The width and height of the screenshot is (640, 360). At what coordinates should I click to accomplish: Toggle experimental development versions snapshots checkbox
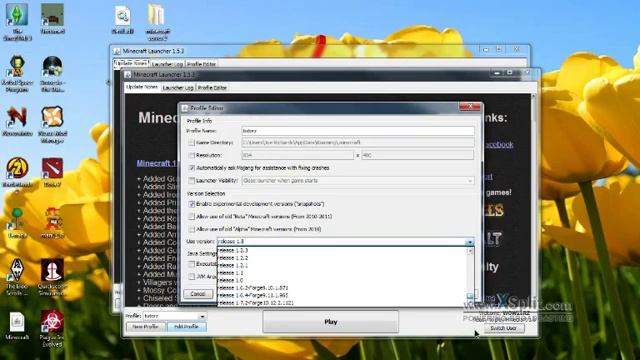[191, 204]
